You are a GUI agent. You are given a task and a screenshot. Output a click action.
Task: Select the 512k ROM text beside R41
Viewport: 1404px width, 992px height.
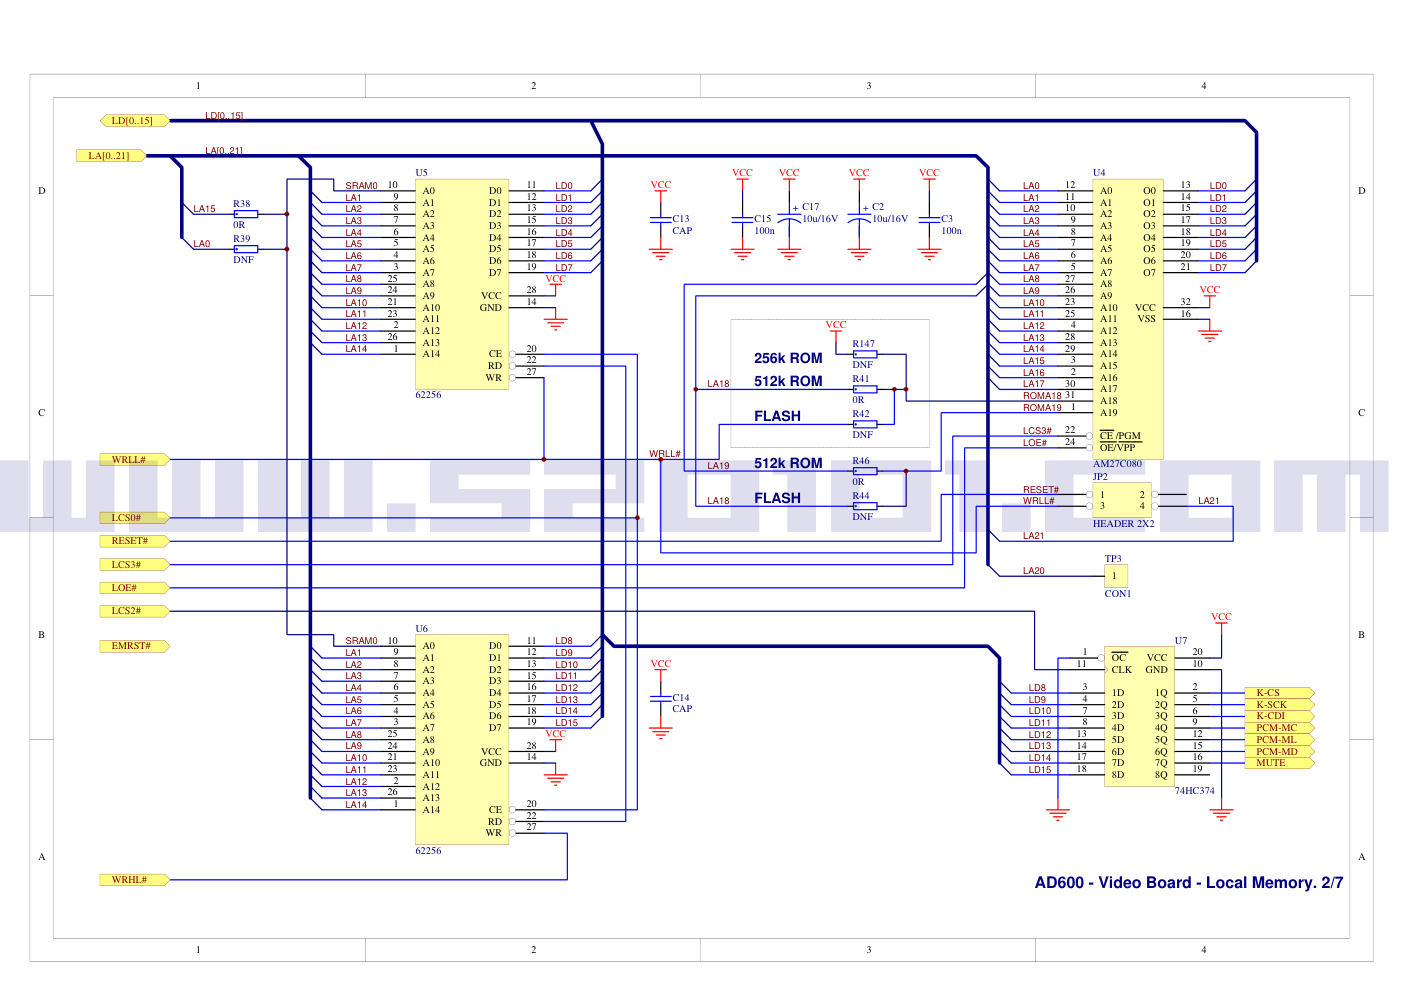(x=788, y=381)
